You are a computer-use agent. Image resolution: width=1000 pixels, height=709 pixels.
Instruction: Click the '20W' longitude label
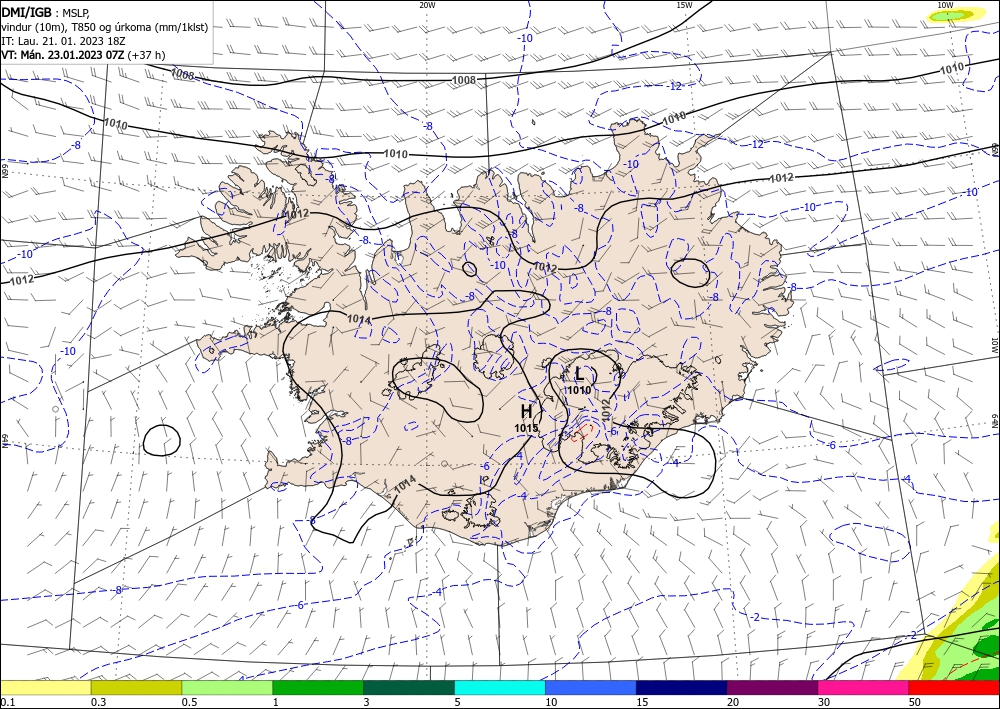pos(427,5)
